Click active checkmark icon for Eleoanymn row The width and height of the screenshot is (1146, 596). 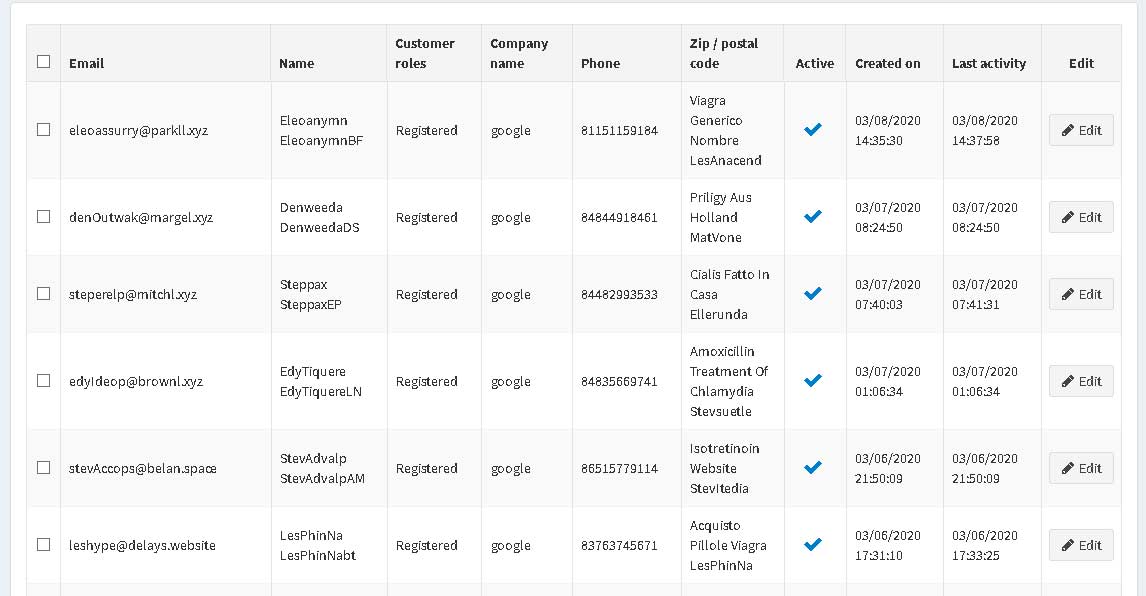tap(813, 129)
